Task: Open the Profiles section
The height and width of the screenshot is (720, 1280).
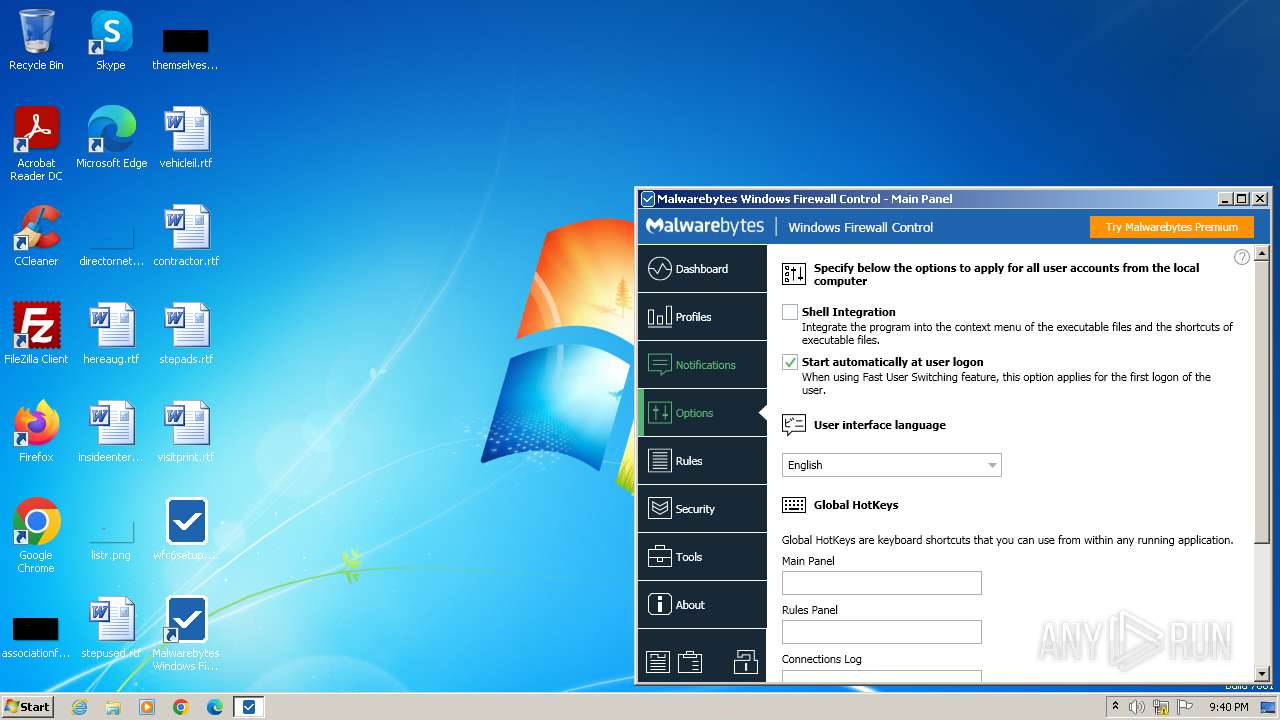Action: point(702,317)
